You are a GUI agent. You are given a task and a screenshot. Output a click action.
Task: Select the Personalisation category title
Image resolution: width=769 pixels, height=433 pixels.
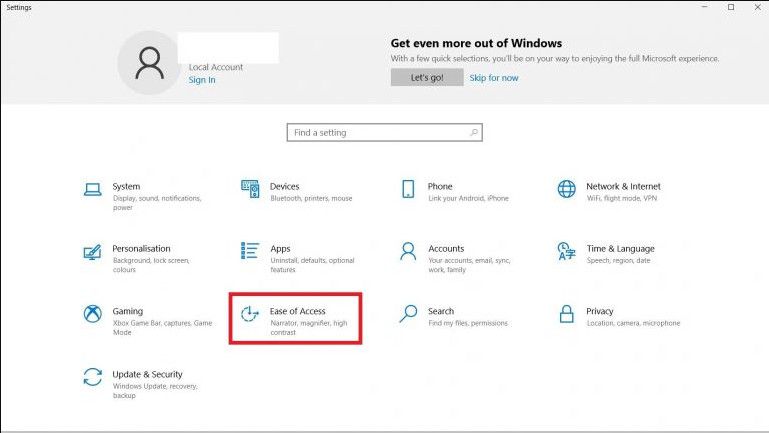coord(141,249)
